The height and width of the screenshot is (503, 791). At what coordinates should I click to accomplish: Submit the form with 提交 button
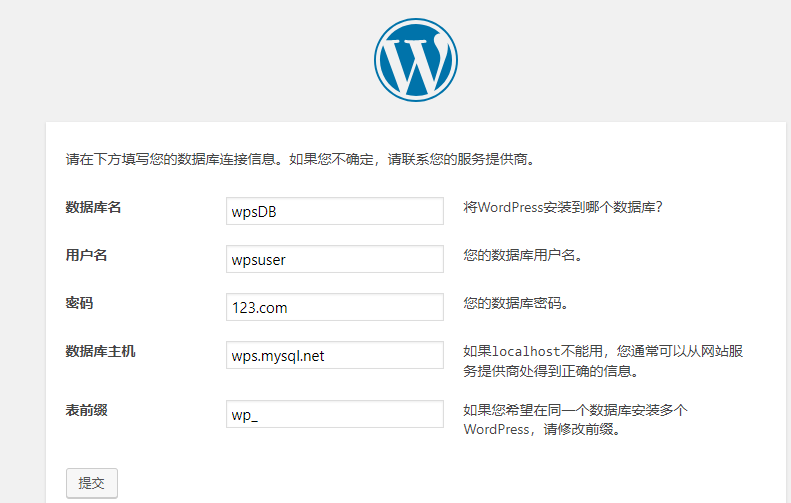point(92,483)
